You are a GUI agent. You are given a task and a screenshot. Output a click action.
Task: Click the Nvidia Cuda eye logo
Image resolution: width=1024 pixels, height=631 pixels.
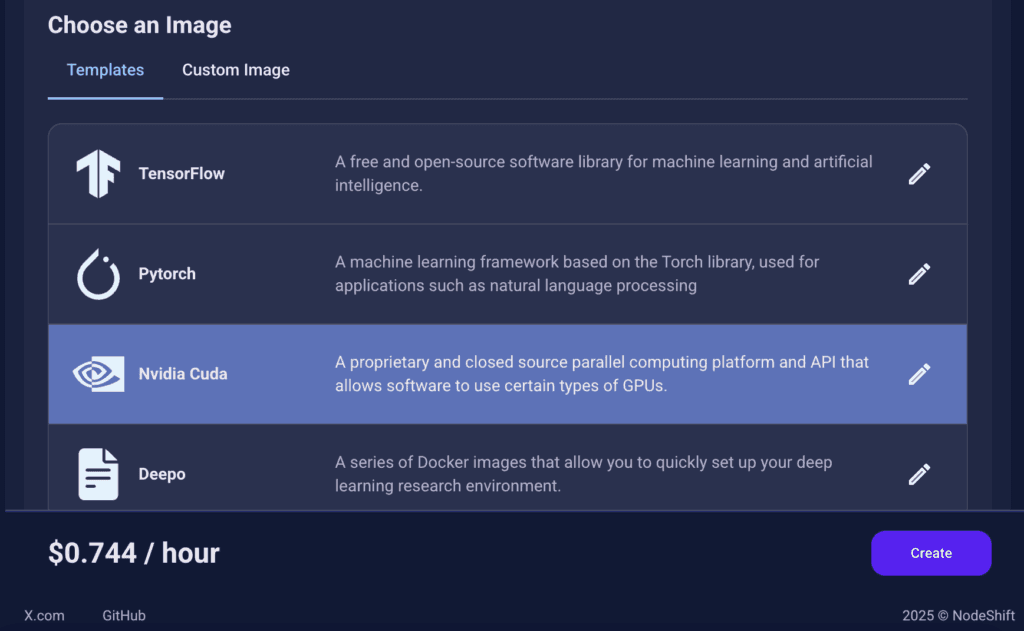99,374
